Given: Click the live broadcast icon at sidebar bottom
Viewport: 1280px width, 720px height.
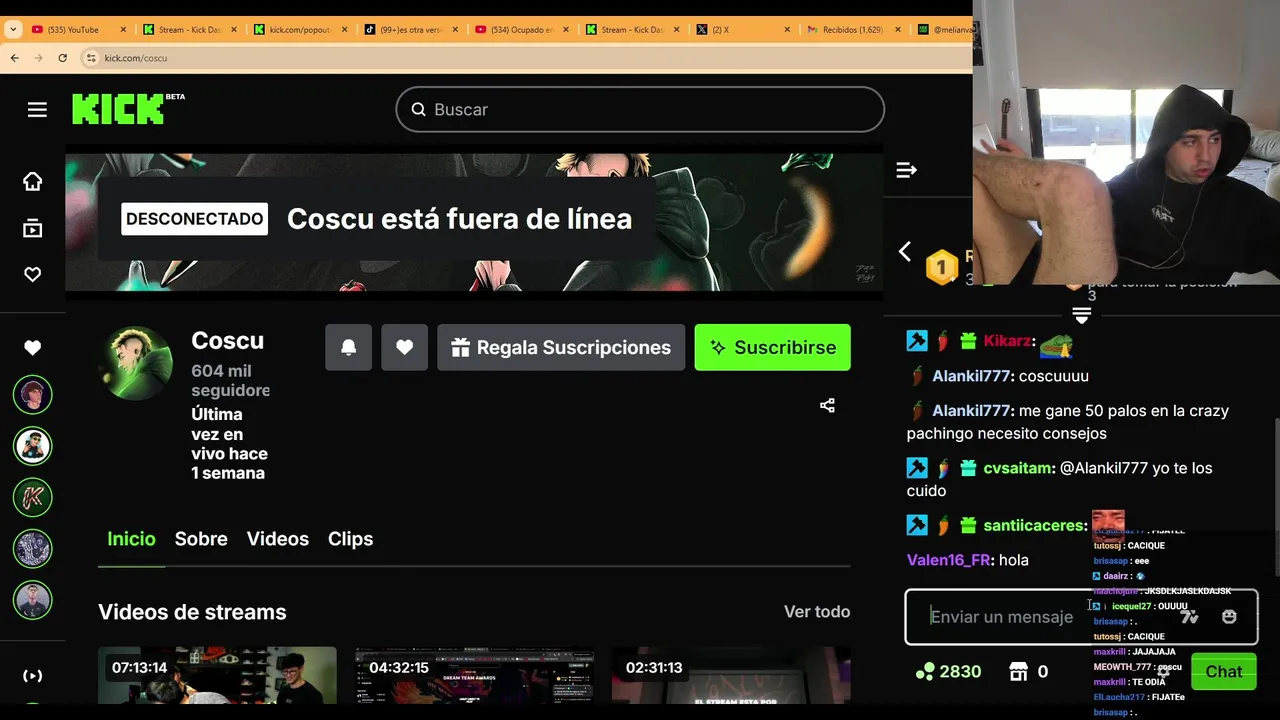Looking at the screenshot, I should coord(33,676).
